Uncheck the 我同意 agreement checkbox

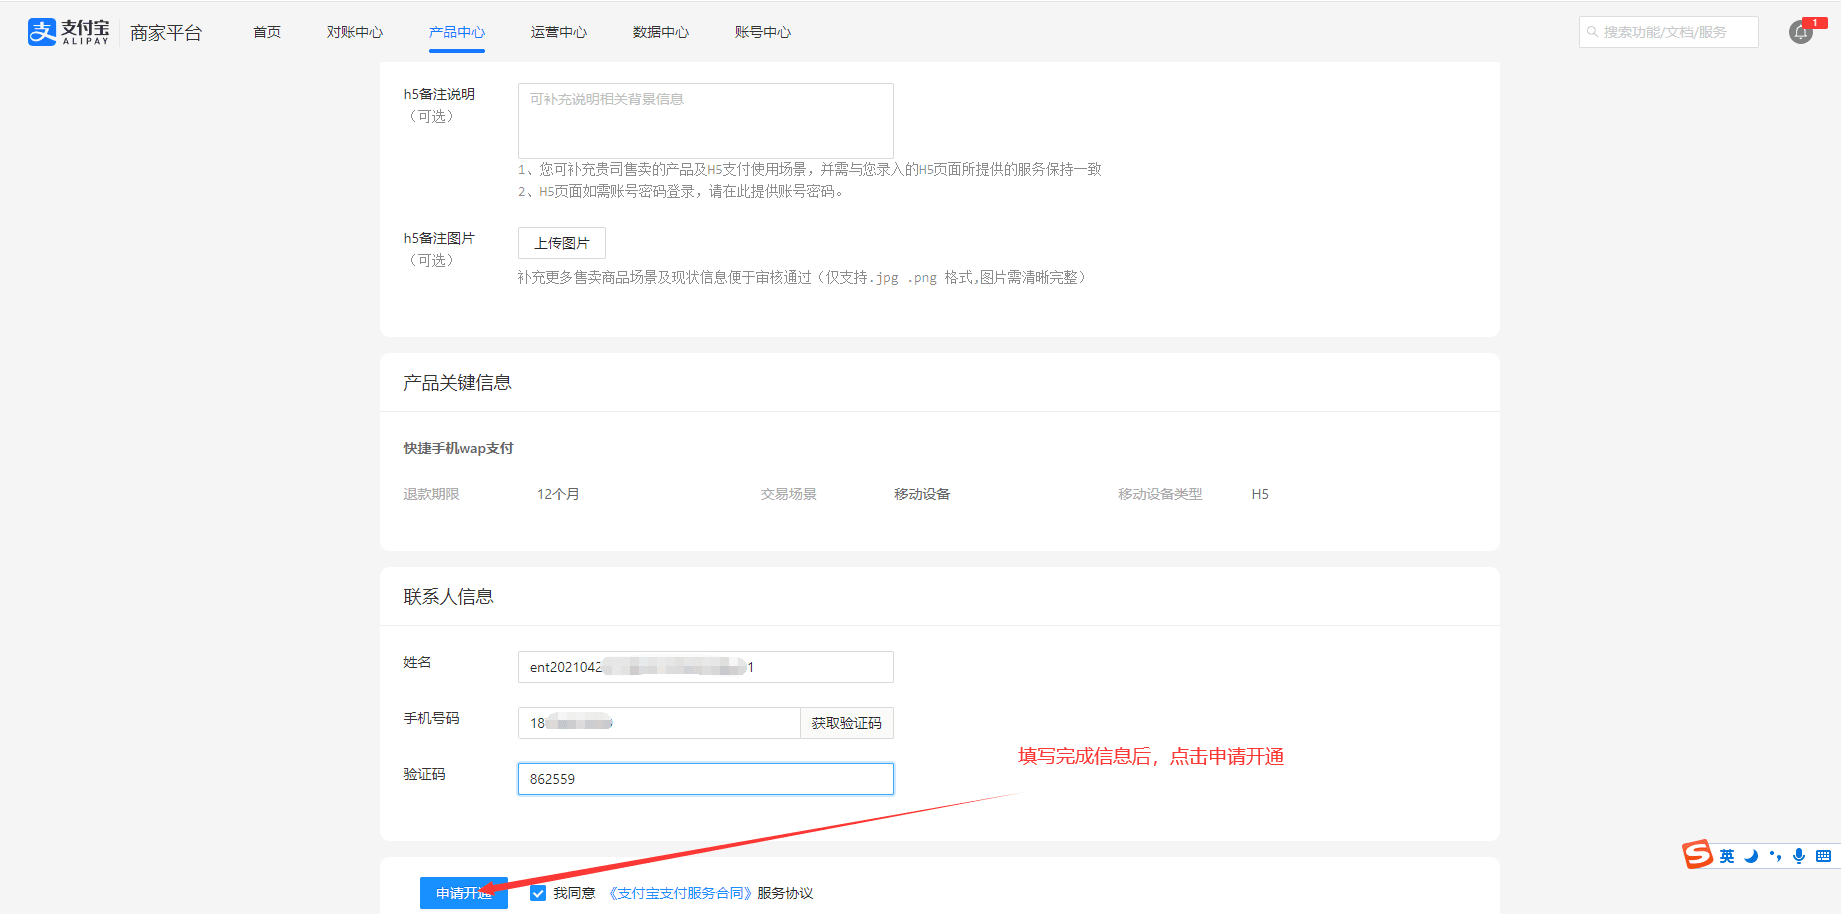click(538, 893)
